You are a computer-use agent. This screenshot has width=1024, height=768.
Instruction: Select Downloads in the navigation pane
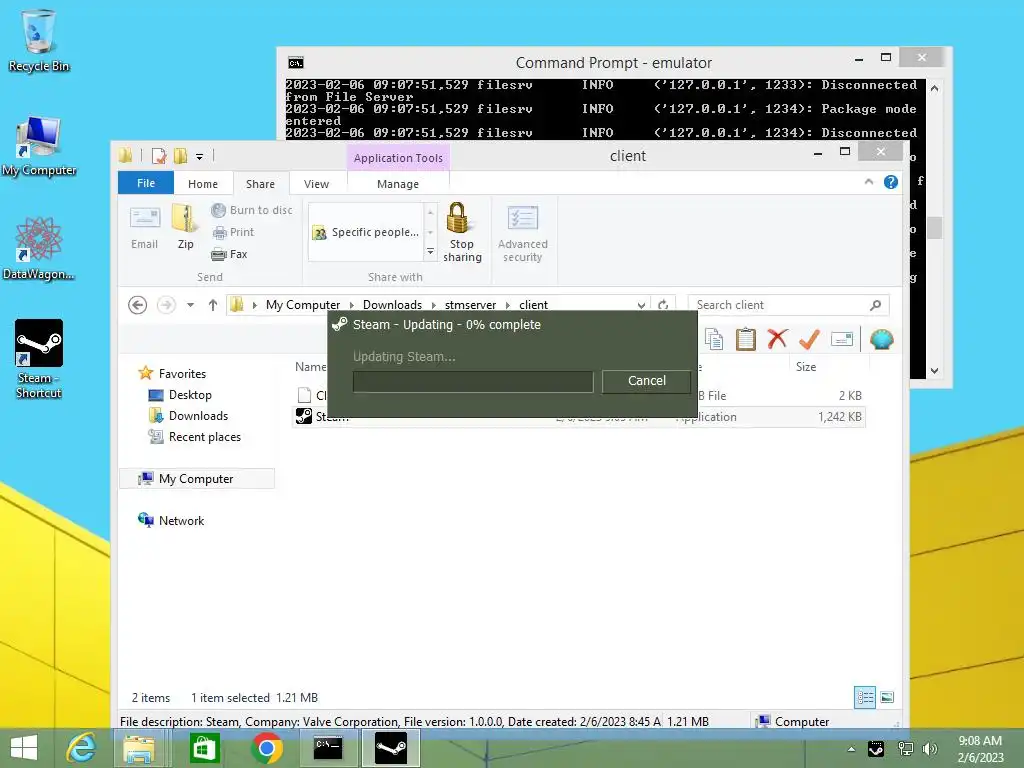[x=189, y=416]
